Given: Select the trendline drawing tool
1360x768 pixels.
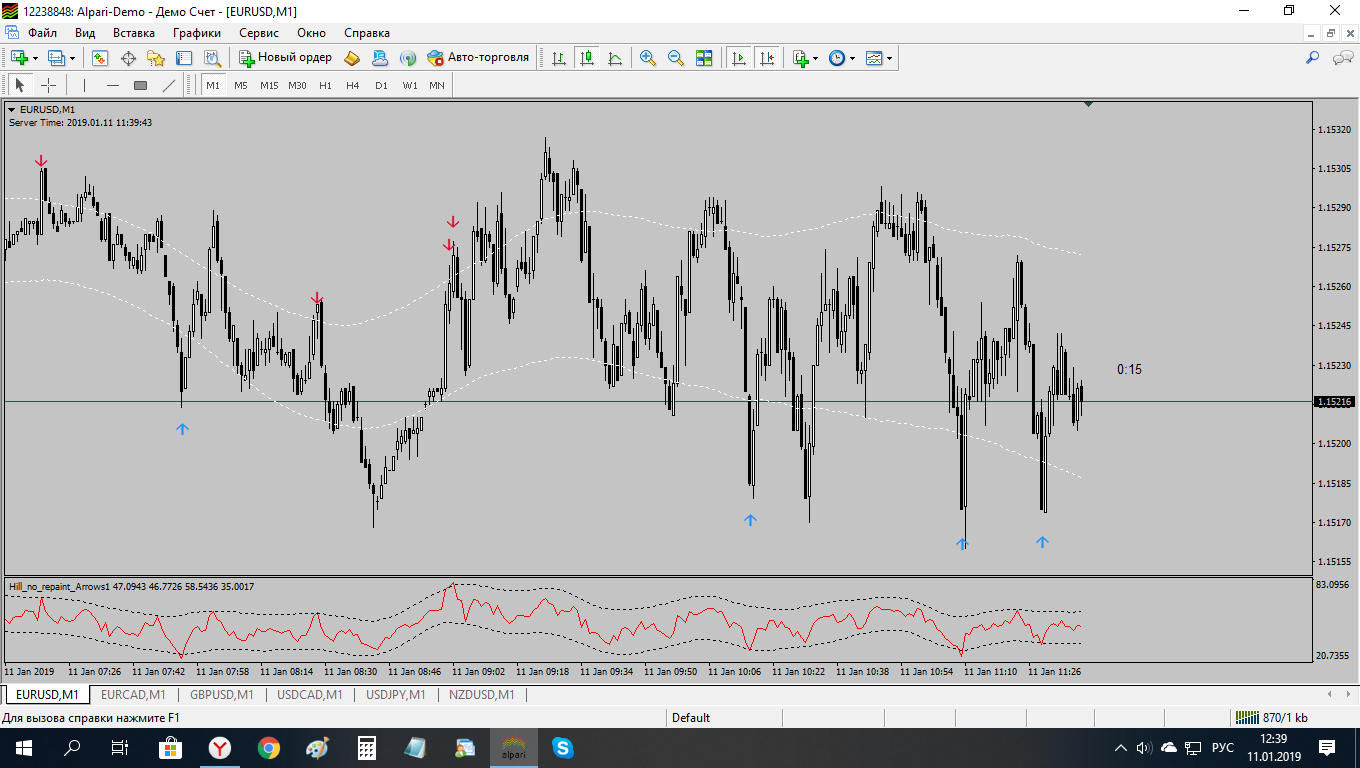Looking at the screenshot, I should tap(169, 85).
